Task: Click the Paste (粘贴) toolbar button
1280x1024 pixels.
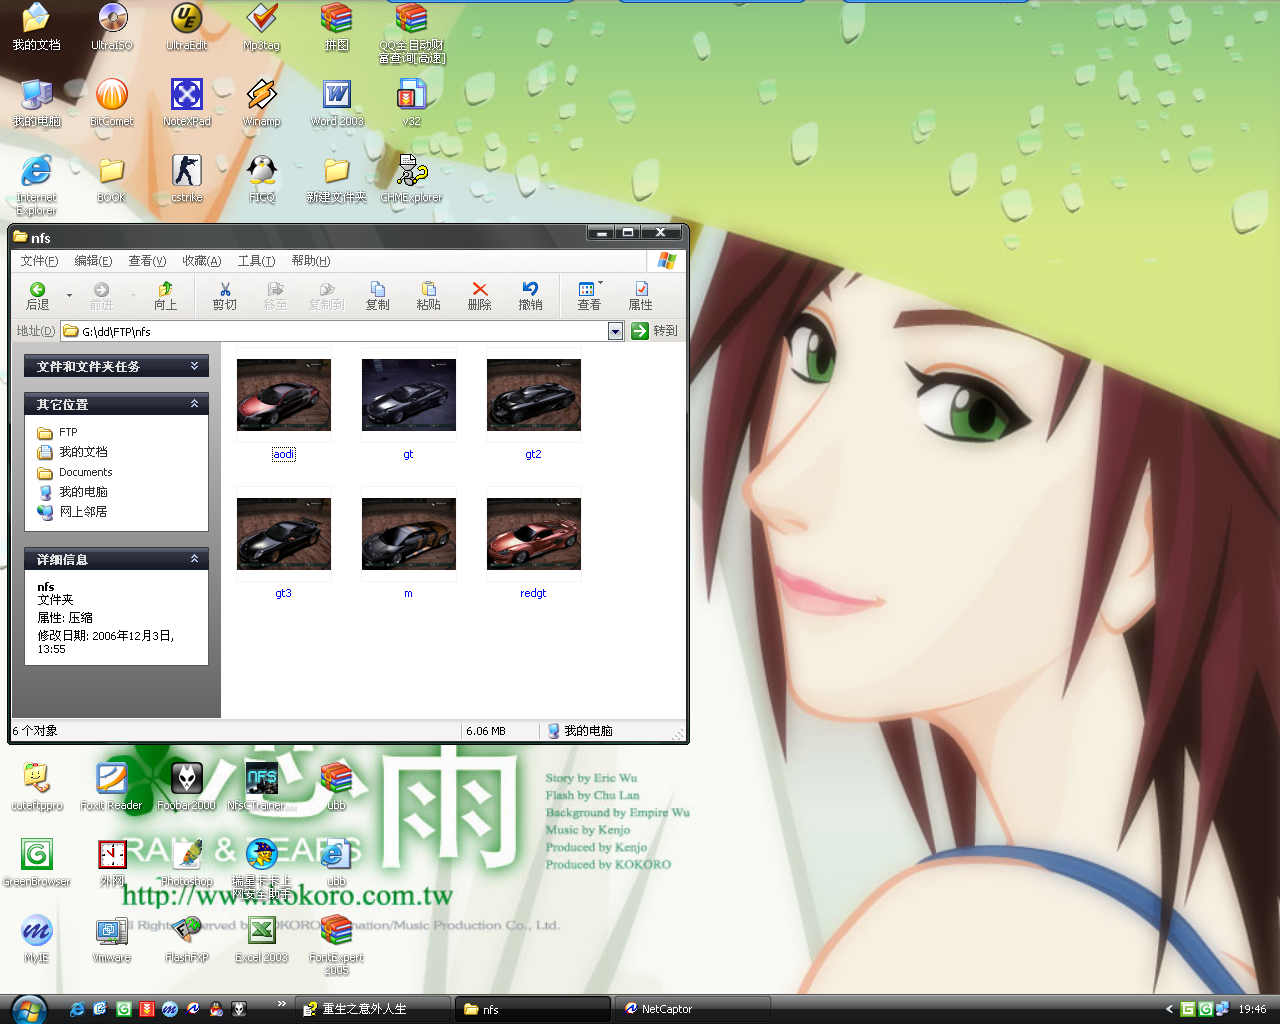Action: pyautogui.click(x=428, y=296)
